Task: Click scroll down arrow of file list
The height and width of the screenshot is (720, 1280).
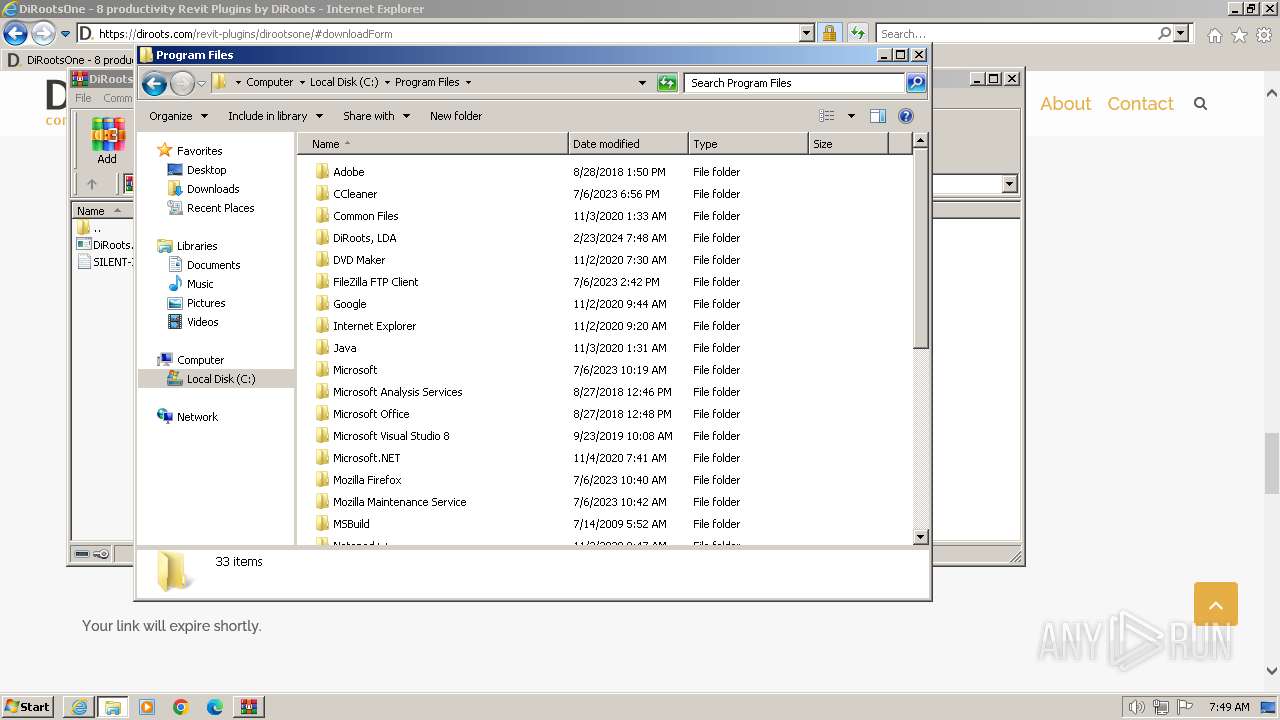Action: 920,538
